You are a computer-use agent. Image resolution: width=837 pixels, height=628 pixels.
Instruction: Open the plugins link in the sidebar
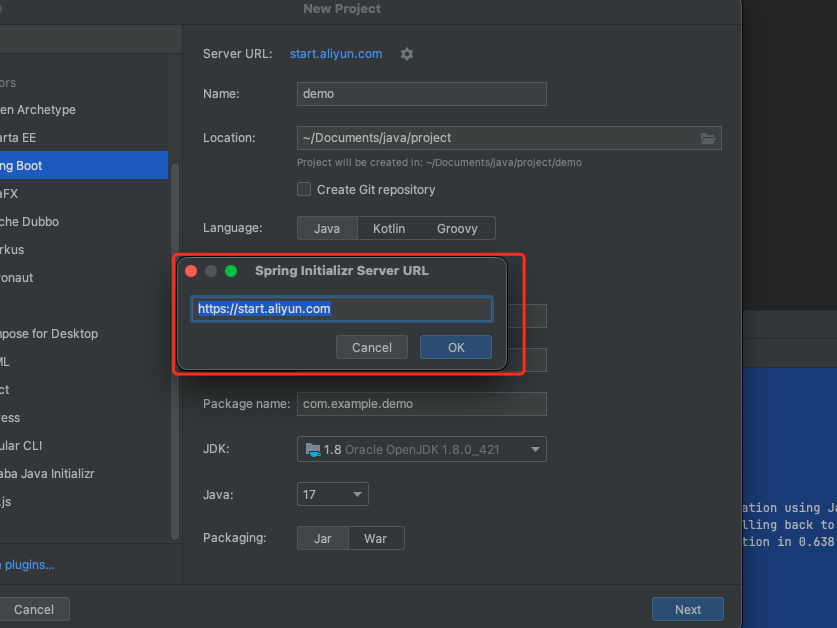(27, 565)
